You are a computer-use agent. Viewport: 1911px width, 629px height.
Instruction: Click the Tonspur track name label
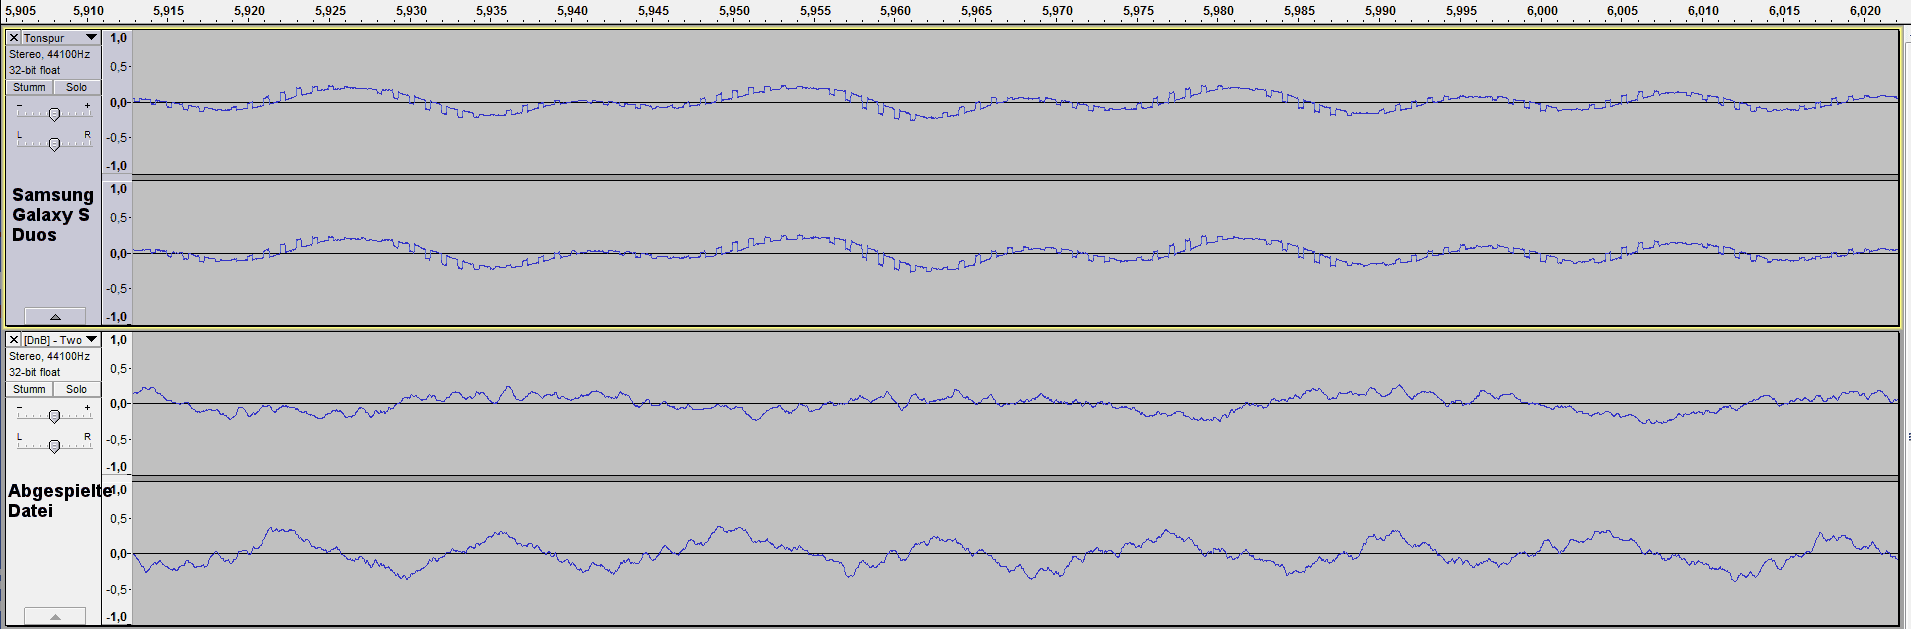coord(44,38)
